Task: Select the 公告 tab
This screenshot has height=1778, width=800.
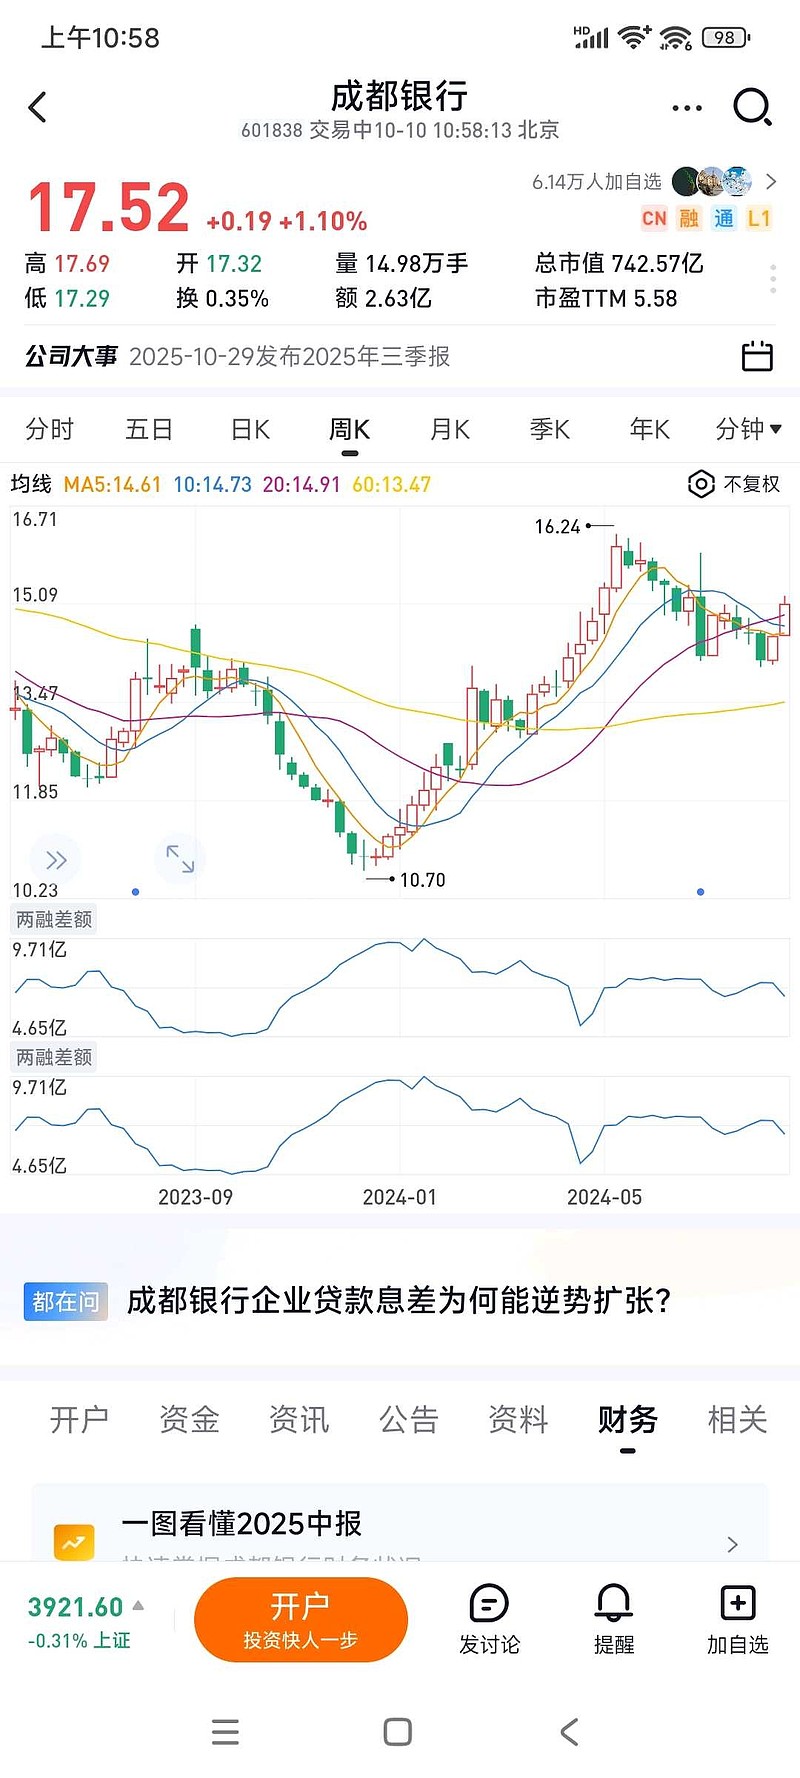Action: tap(408, 1419)
